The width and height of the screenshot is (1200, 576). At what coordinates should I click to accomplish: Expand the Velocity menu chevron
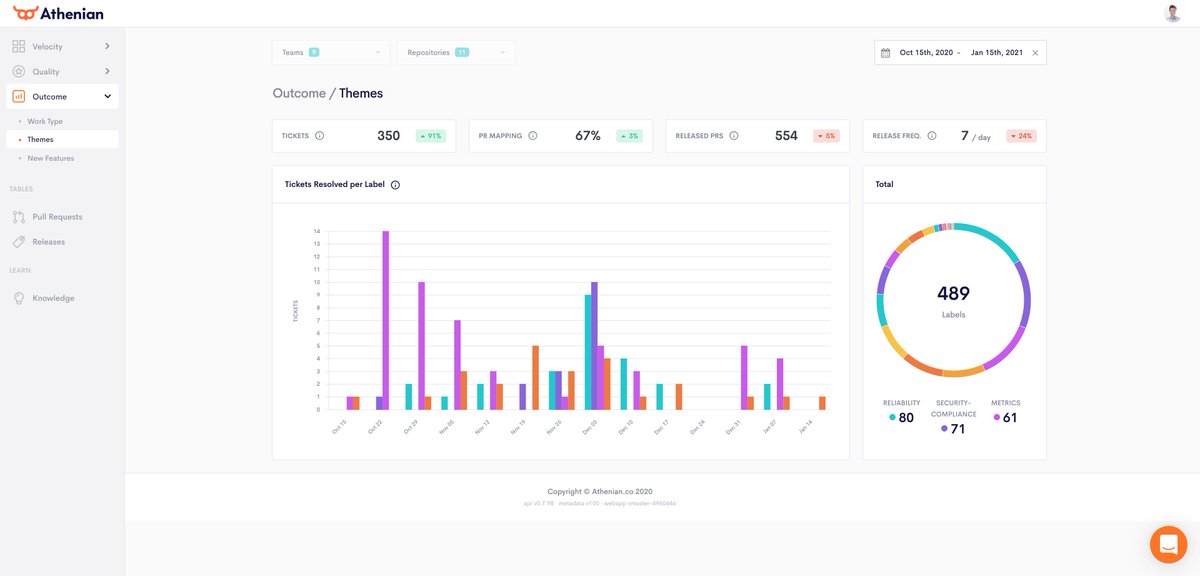pyautogui.click(x=107, y=46)
